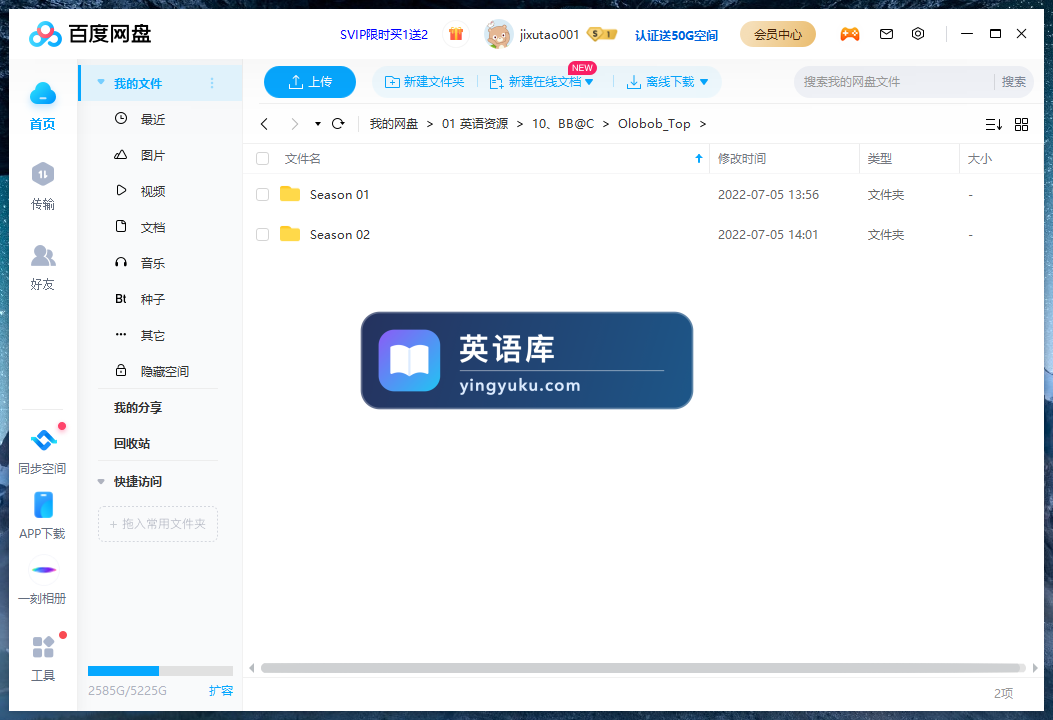The width and height of the screenshot is (1053, 720).
Task: Go back with the left arrow
Action: (264, 124)
